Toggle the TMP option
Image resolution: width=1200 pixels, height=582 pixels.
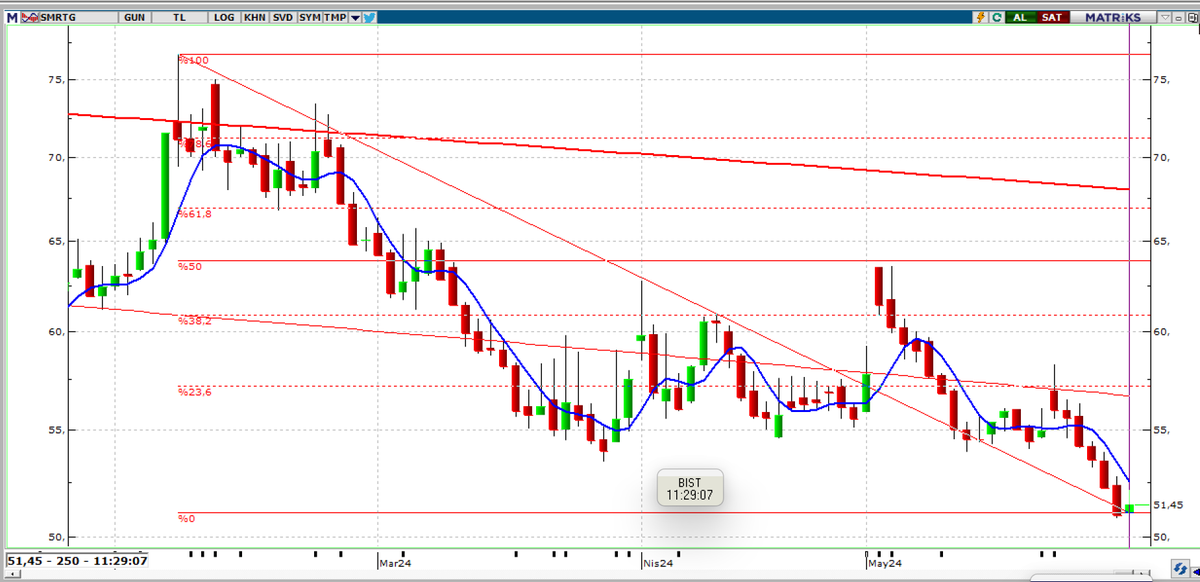pyautogui.click(x=334, y=17)
